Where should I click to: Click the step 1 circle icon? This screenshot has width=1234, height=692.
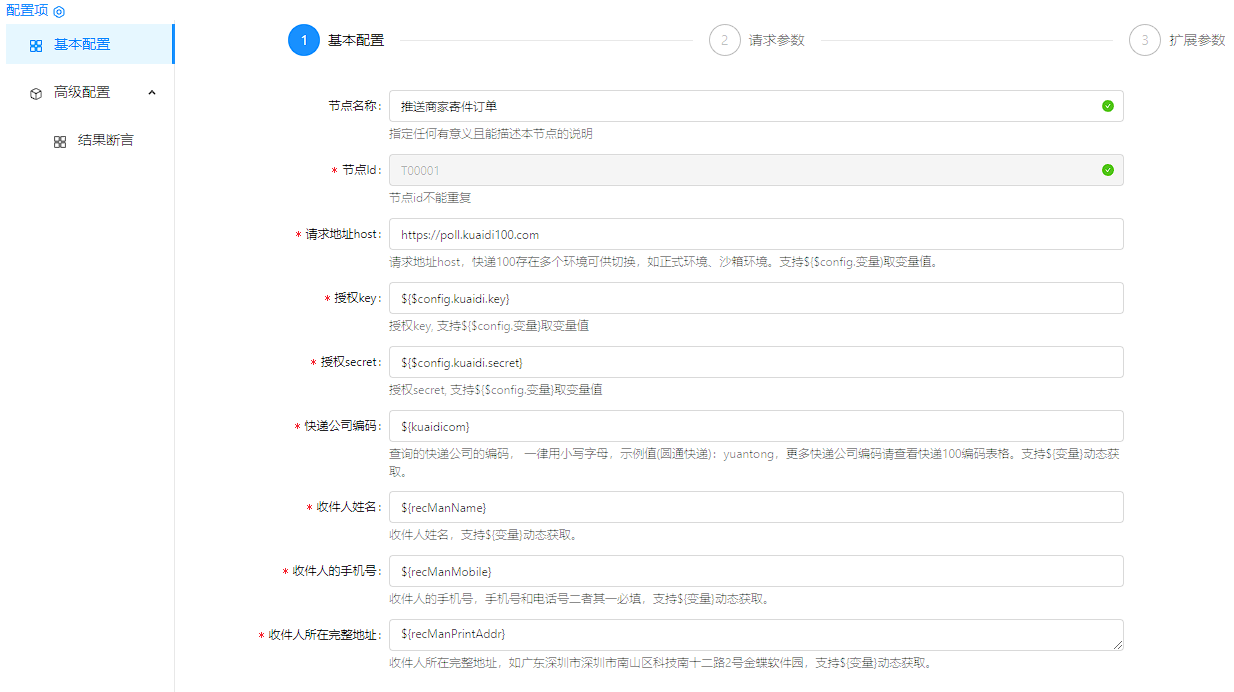[303, 41]
